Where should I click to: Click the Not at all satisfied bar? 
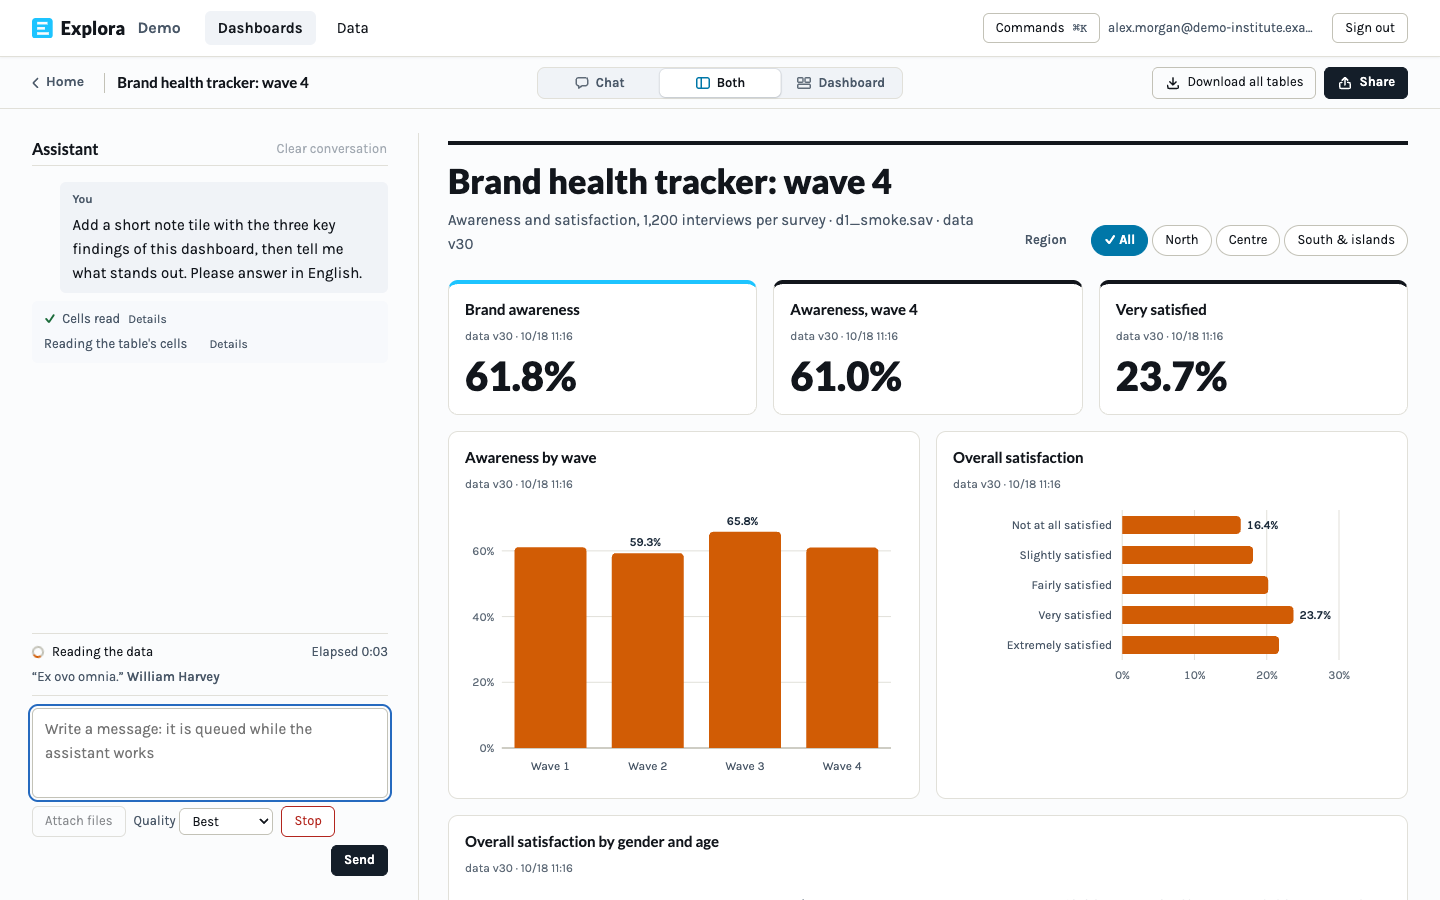click(1181, 525)
